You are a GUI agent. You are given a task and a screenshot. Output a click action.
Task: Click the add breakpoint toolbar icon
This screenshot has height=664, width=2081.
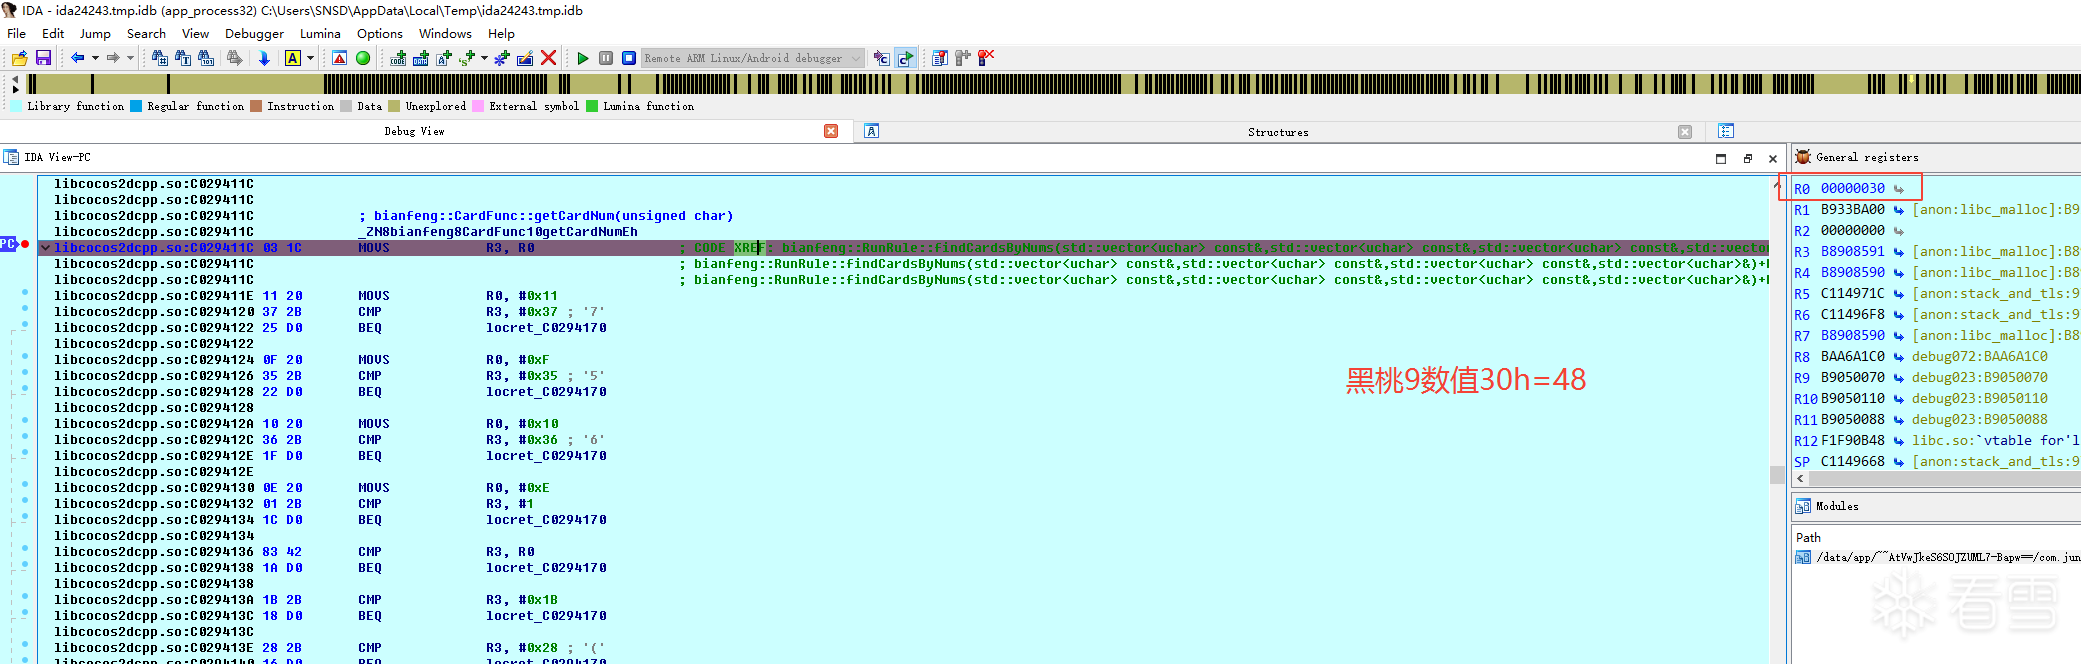tap(963, 58)
